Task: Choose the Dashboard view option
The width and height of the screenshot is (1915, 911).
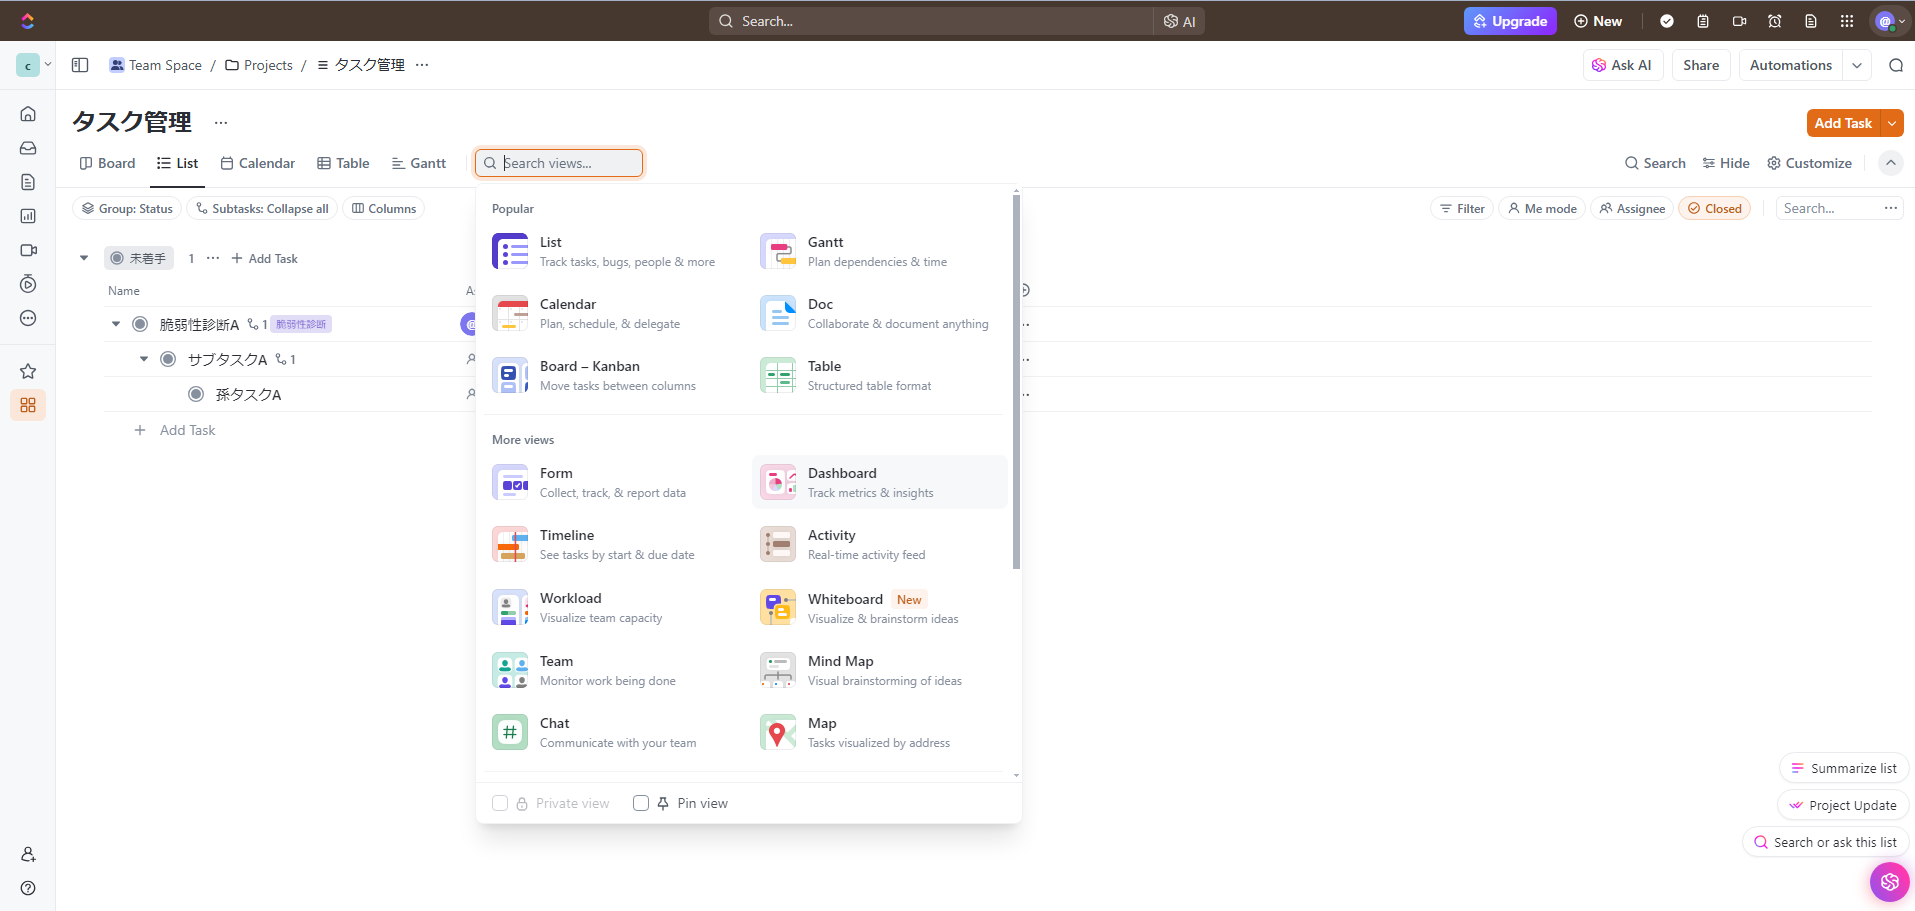Action: tap(880, 483)
